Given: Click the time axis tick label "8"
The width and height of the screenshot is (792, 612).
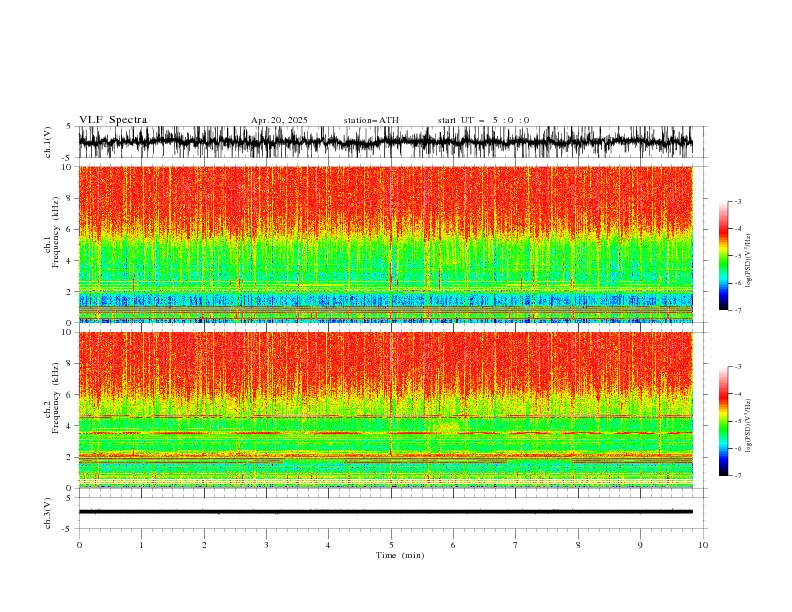Looking at the screenshot, I should click(x=578, y=545).
